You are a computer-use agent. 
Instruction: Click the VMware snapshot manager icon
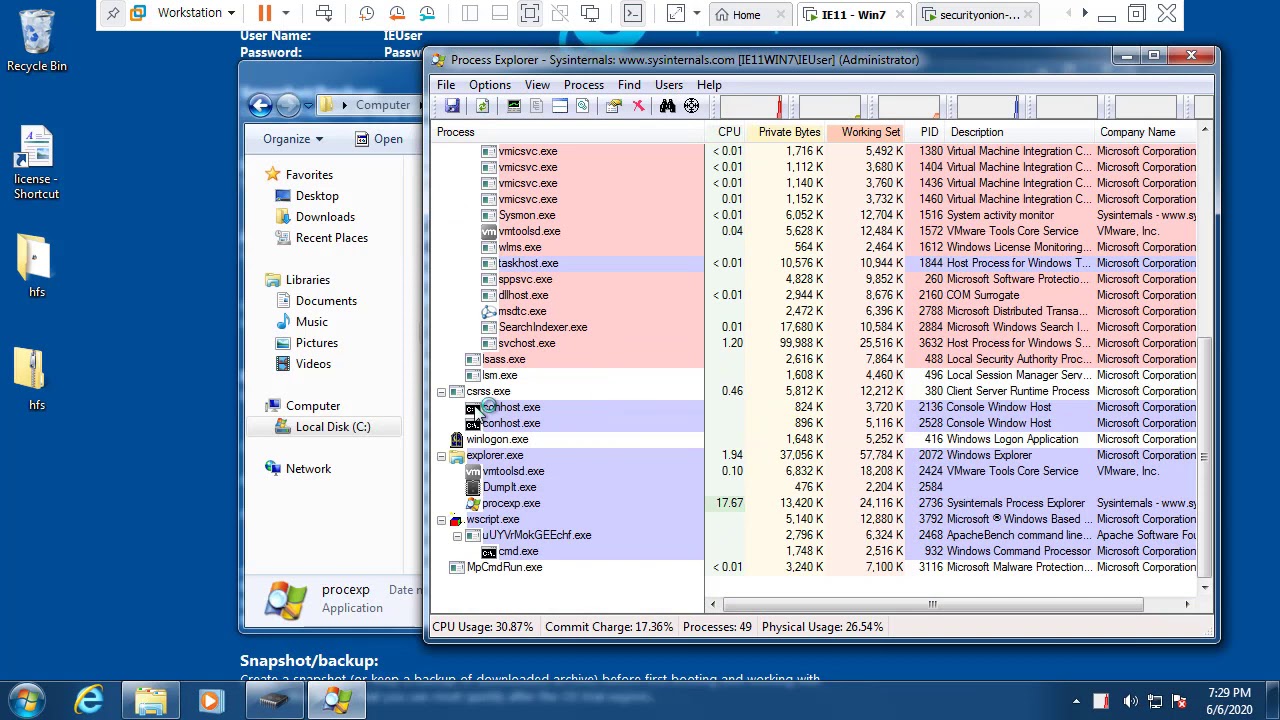pos(427,13)
